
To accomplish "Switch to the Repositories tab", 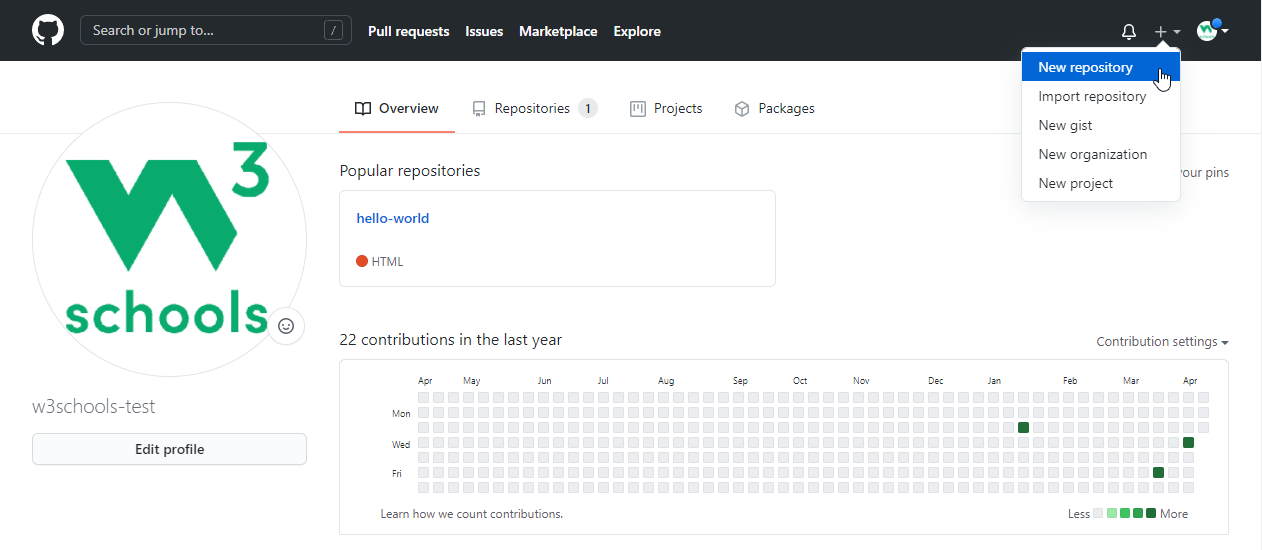I will pos(534,109).
